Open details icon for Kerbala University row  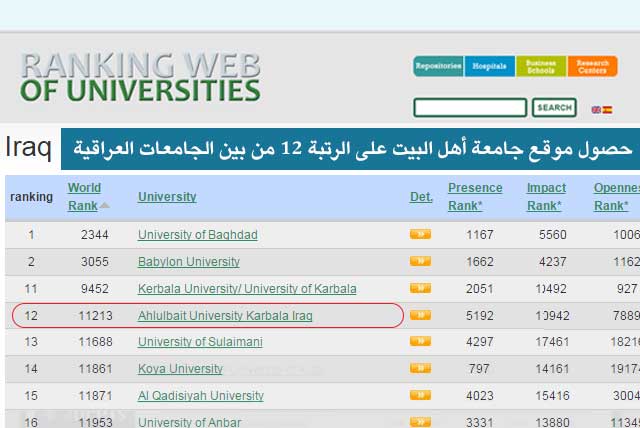click(x=420, y=288)
